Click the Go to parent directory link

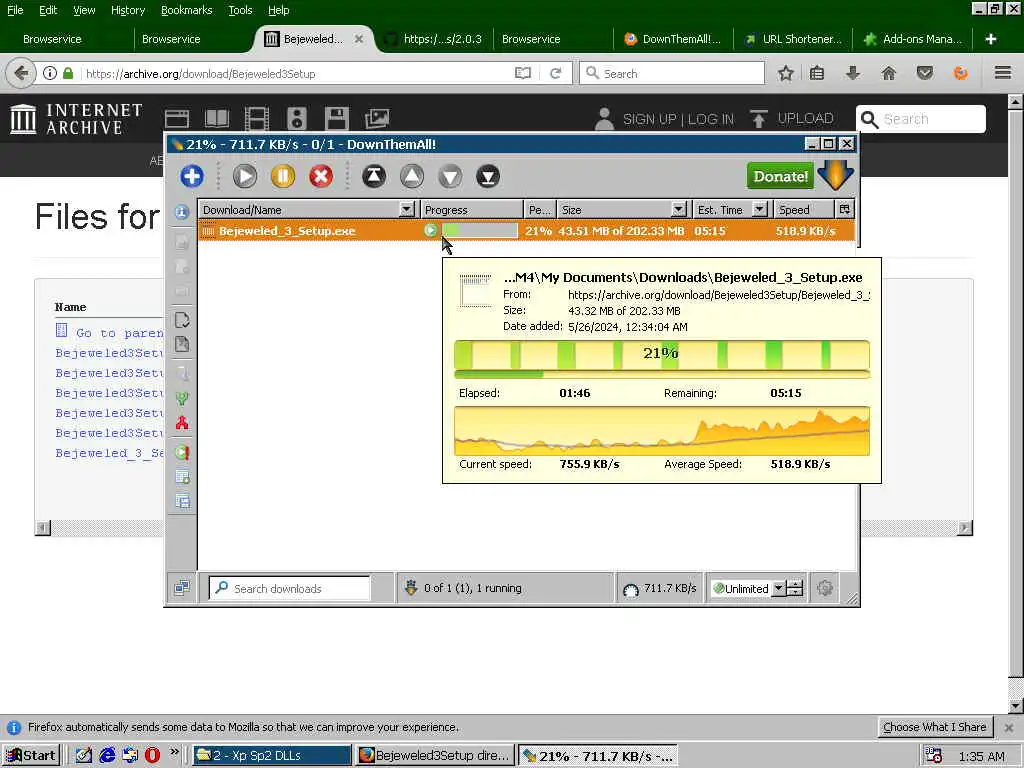pos(119,333)
